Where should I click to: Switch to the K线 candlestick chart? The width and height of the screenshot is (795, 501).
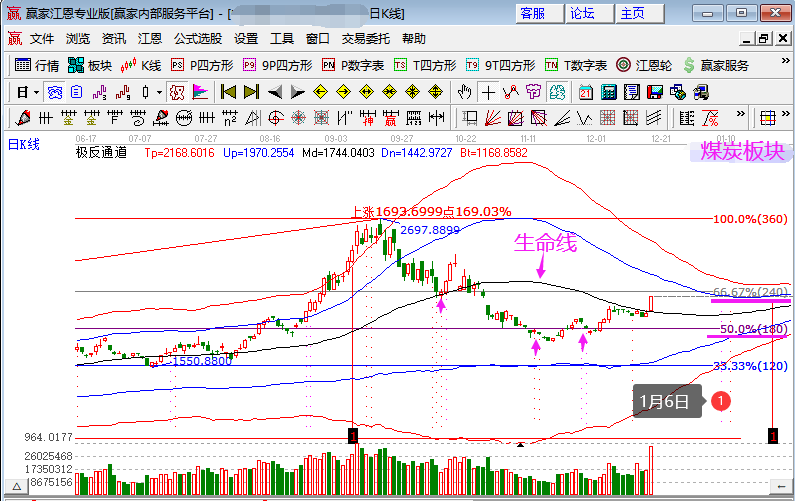140,65
